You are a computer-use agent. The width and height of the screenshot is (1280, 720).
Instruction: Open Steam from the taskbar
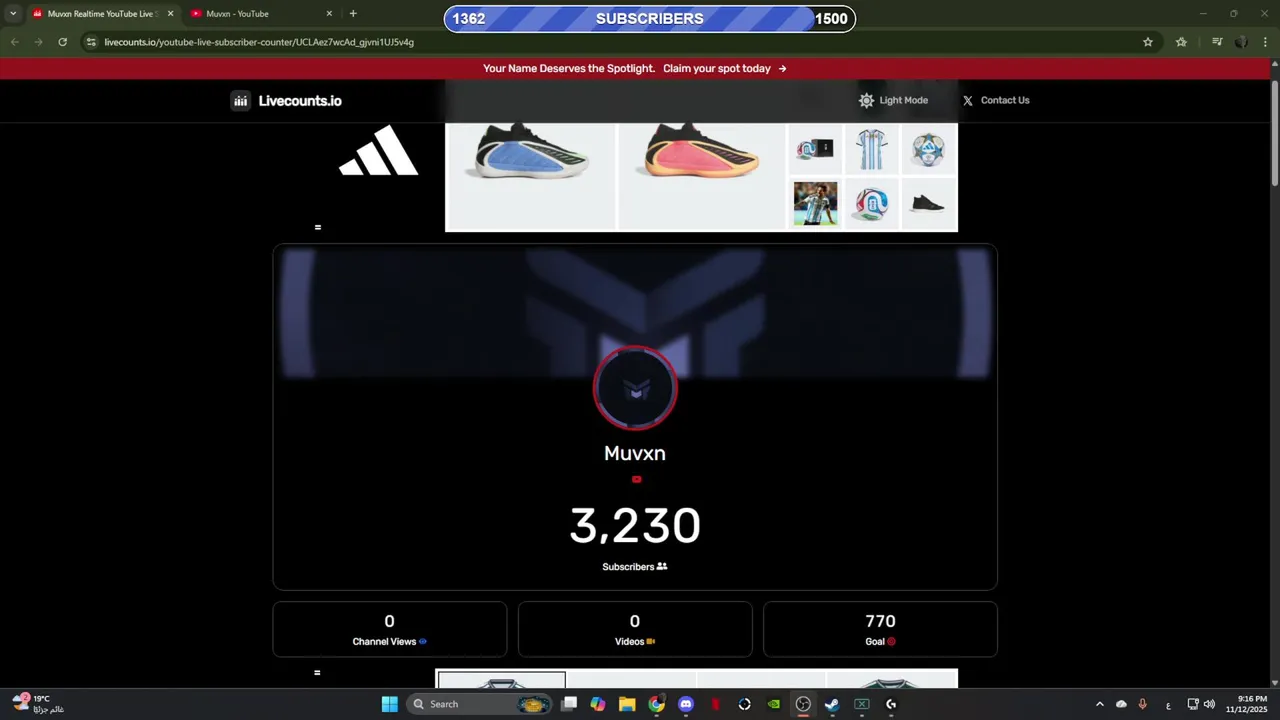click(832, 704)
